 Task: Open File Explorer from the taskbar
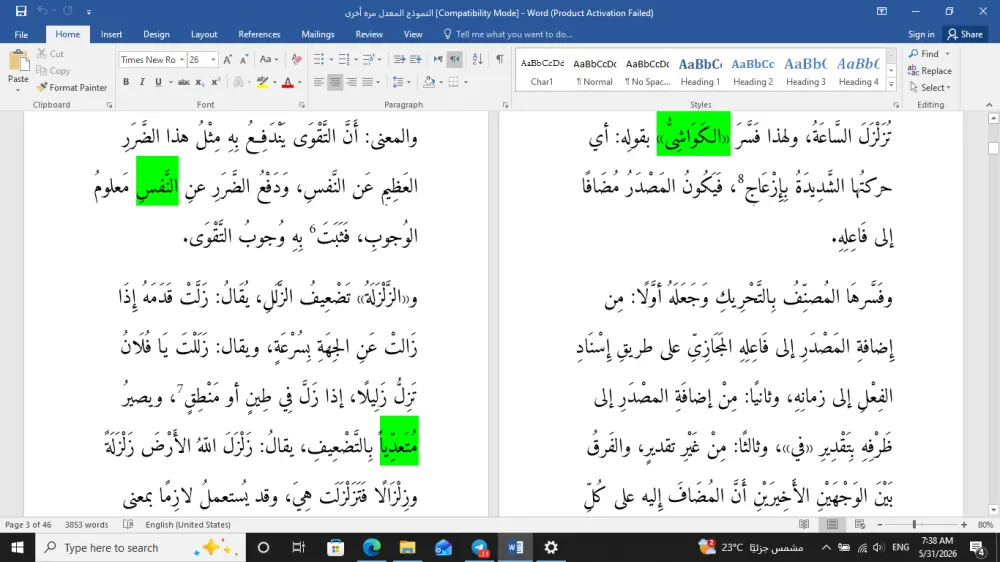[408, 547]
